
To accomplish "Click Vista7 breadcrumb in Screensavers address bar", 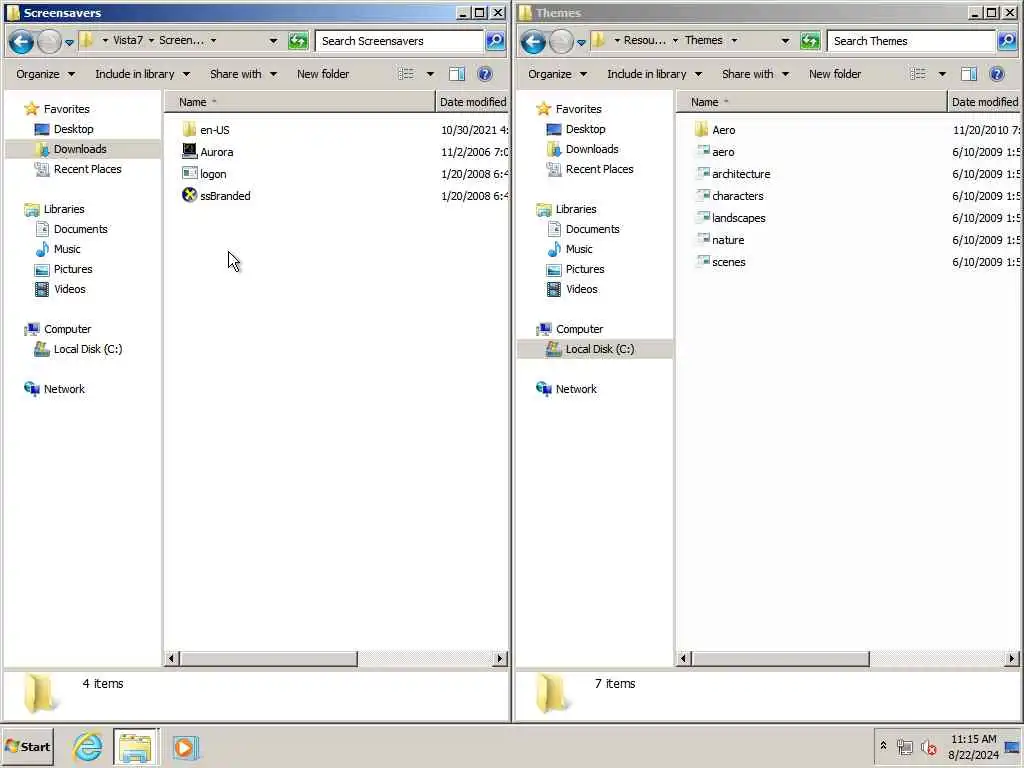I will pos(128,40).
